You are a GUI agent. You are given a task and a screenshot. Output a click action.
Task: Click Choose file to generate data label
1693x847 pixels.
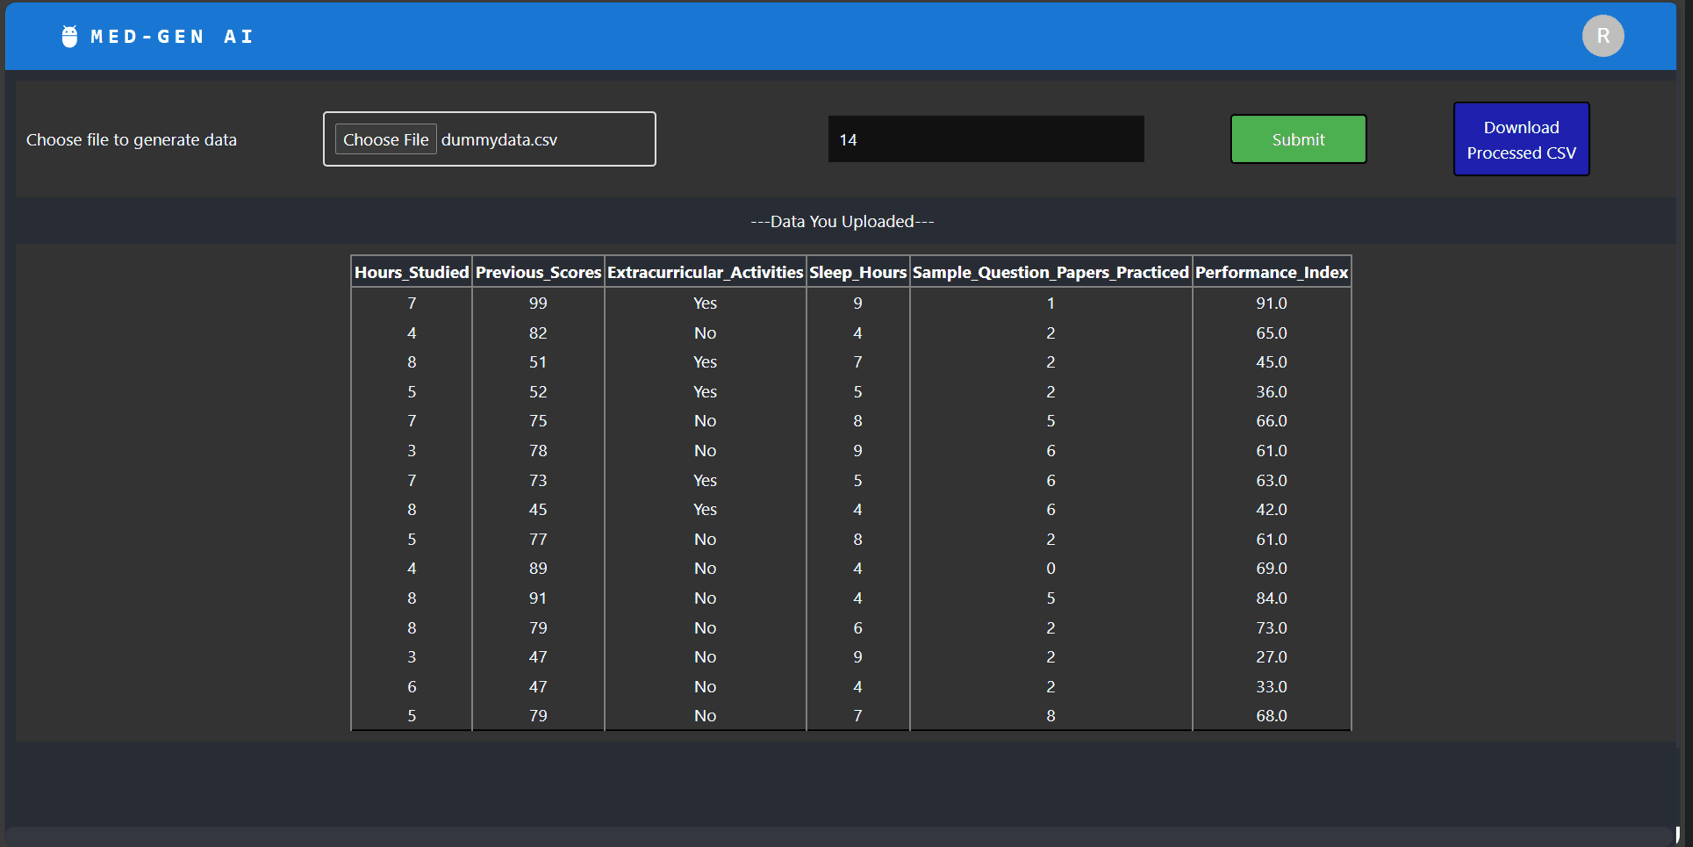[x=131, y=140]
